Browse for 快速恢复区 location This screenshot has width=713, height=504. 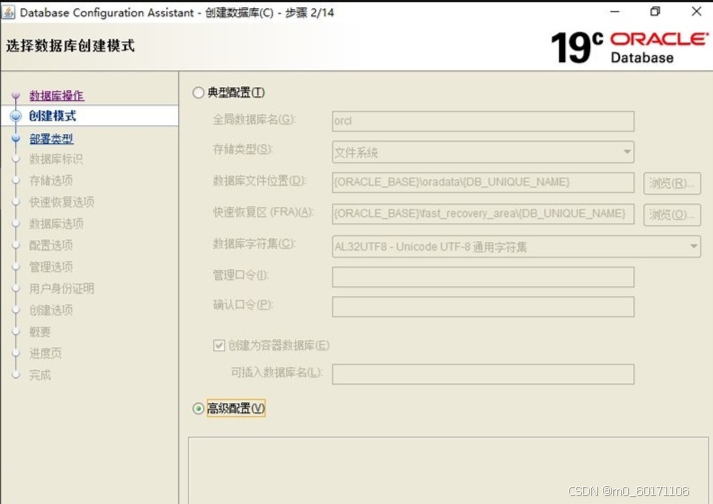click(x=671, y=214)
